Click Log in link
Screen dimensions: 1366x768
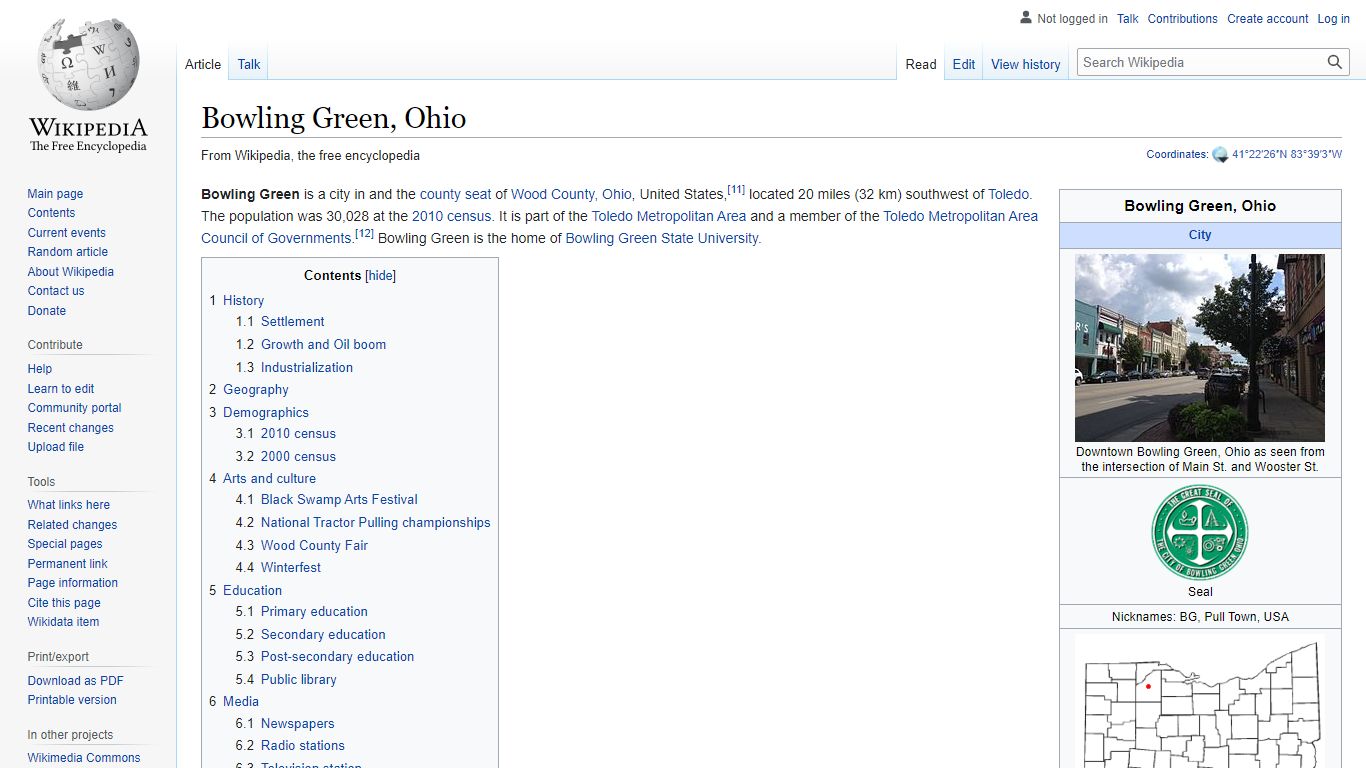click(1334, 19)
